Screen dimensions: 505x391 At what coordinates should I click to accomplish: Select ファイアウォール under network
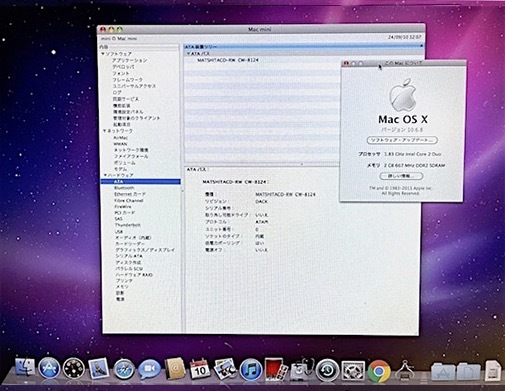(131, 156)
